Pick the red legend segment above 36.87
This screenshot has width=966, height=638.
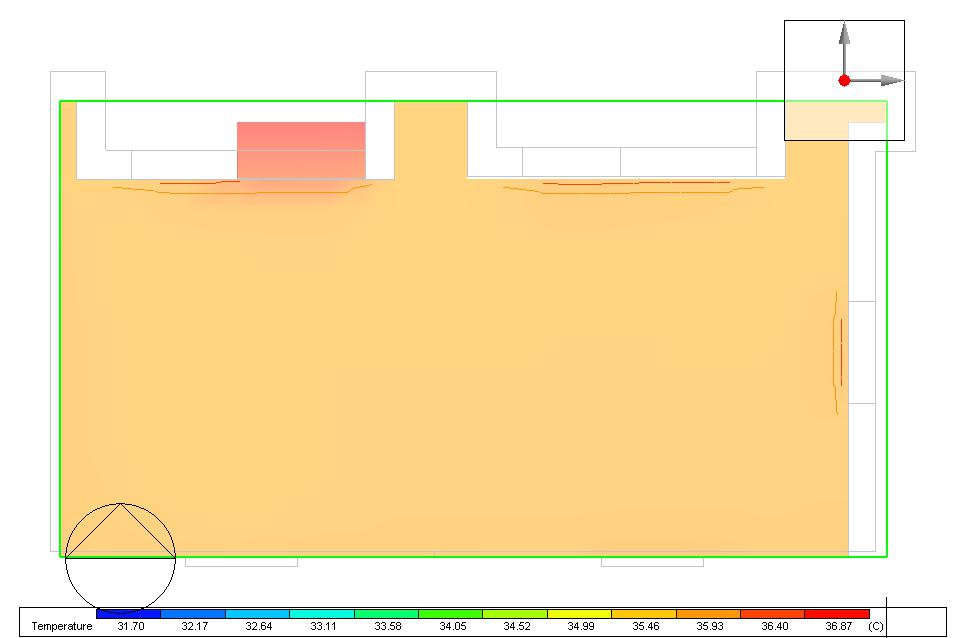tap(837, 614)
